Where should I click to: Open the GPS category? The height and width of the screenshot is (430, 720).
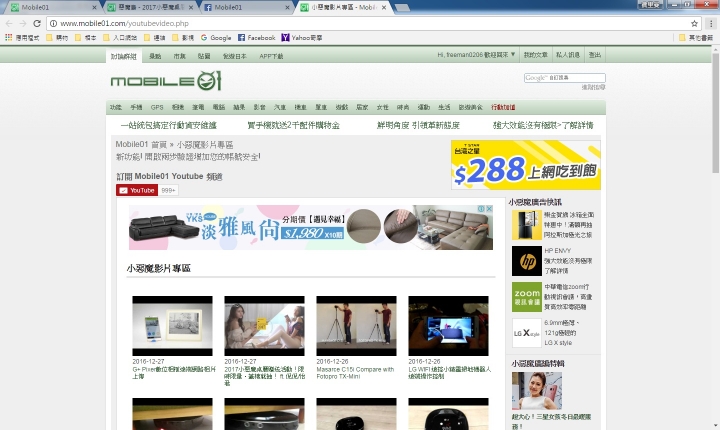157,107
